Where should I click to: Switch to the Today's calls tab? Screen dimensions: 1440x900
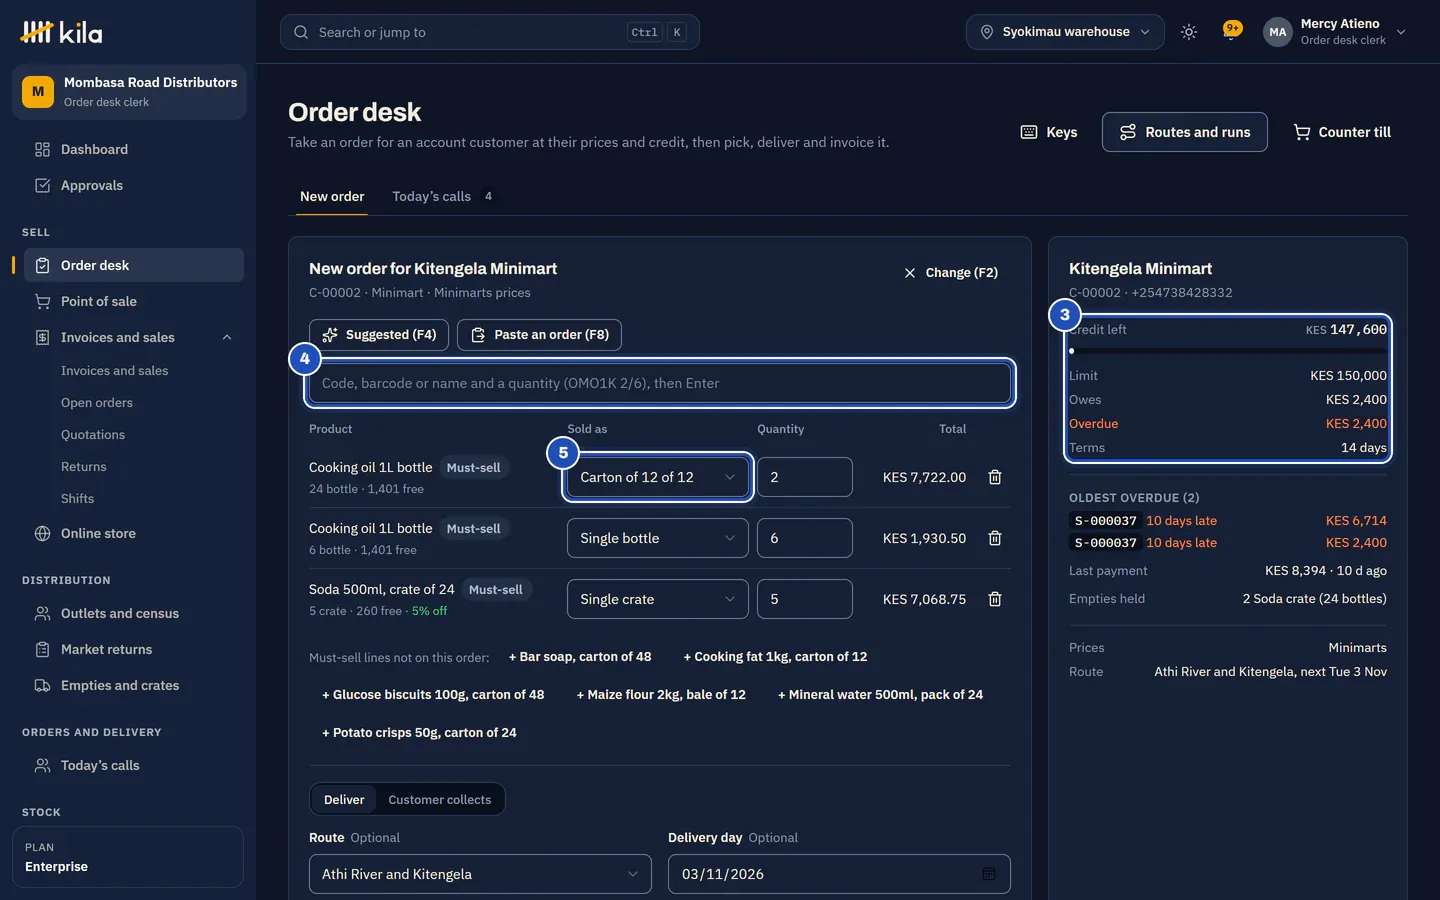442,196
